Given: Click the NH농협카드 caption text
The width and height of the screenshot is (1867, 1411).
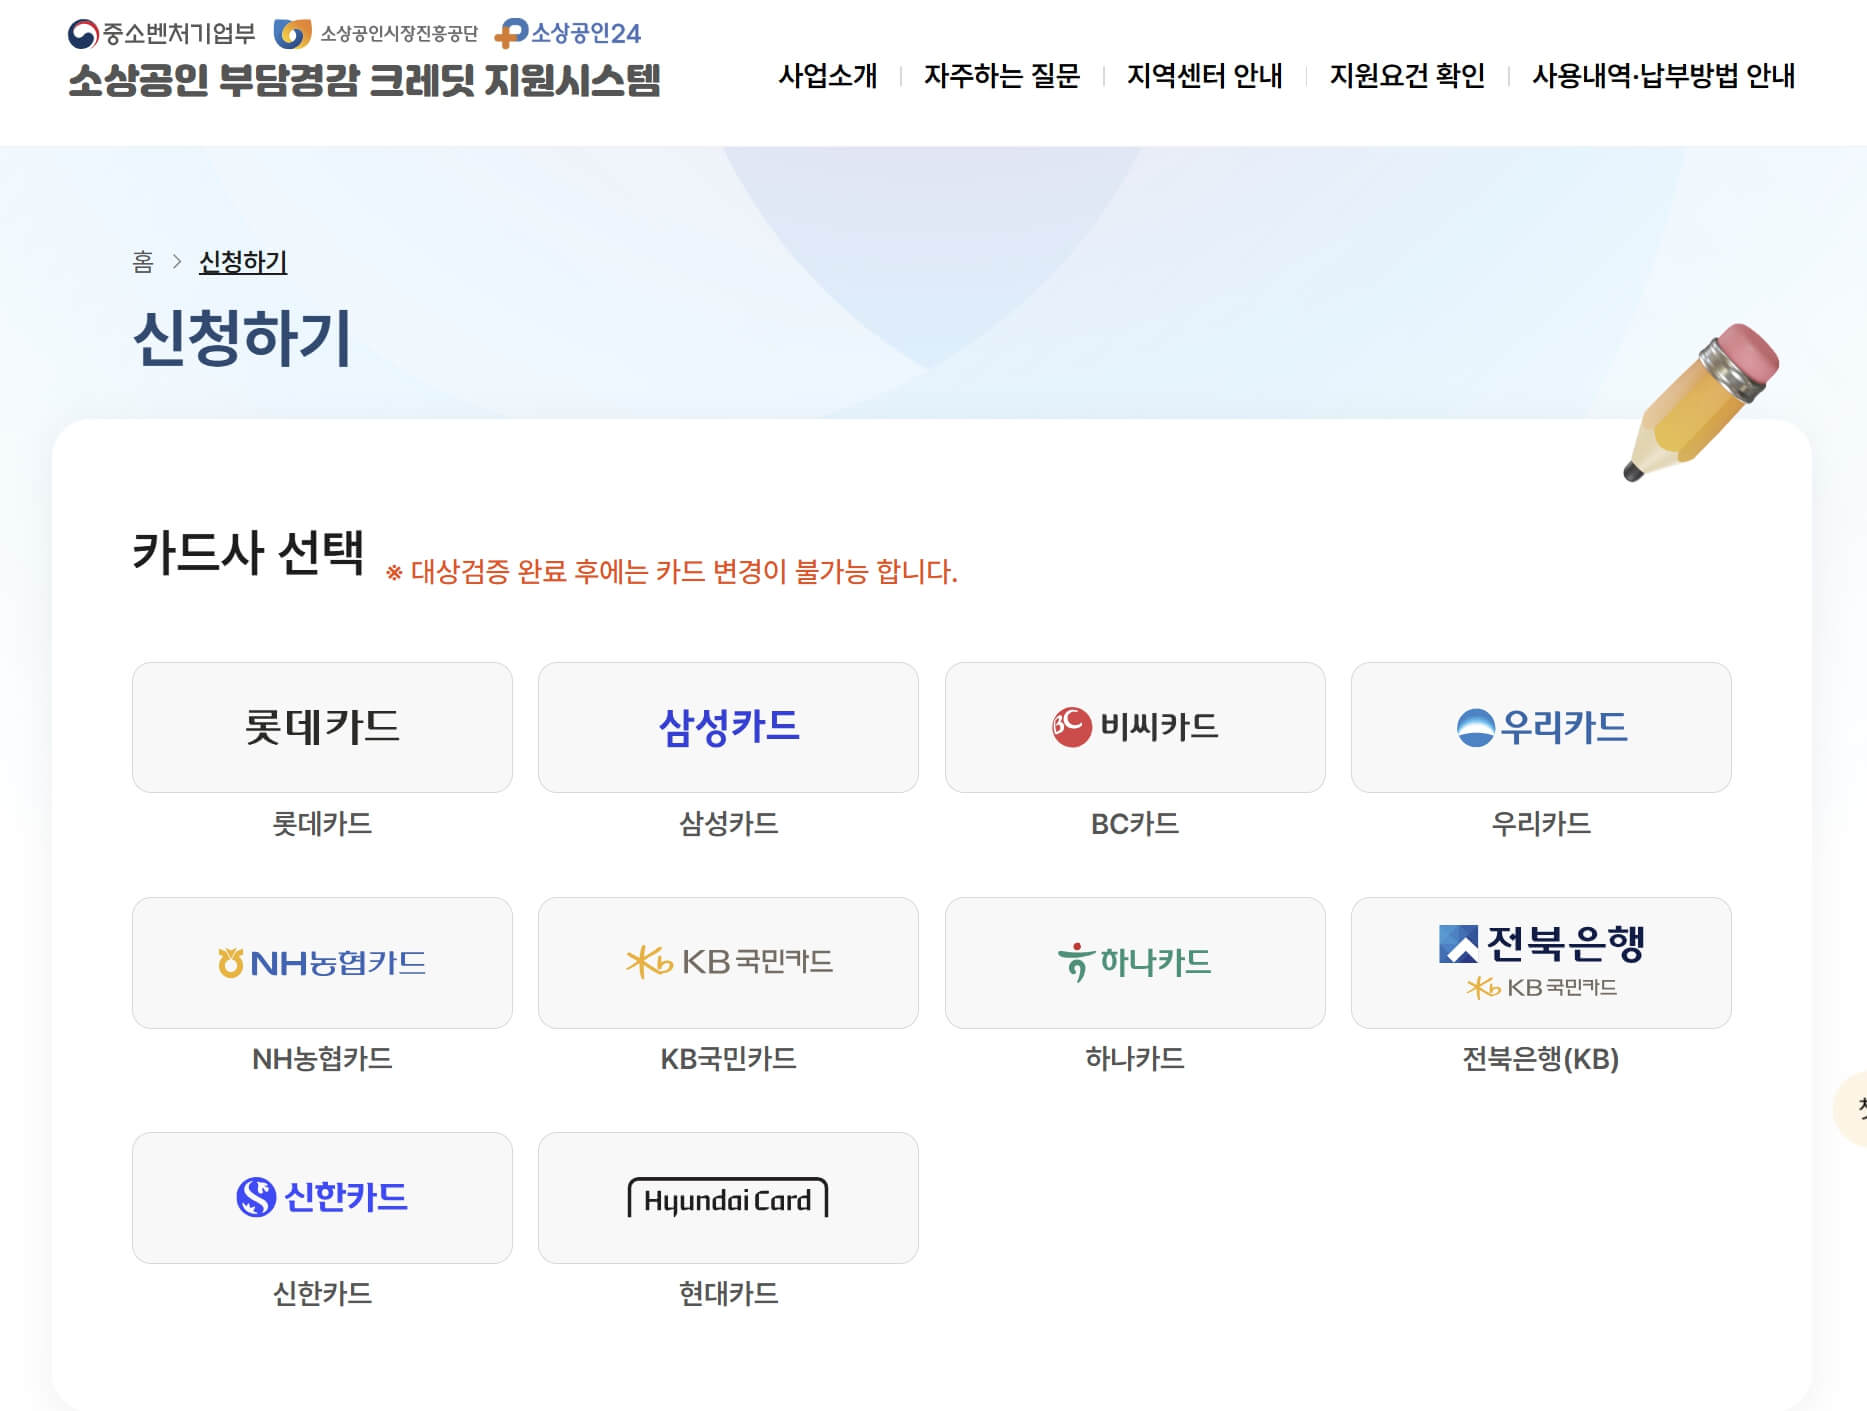Looking at the screenshot, I should (322, 1058).
